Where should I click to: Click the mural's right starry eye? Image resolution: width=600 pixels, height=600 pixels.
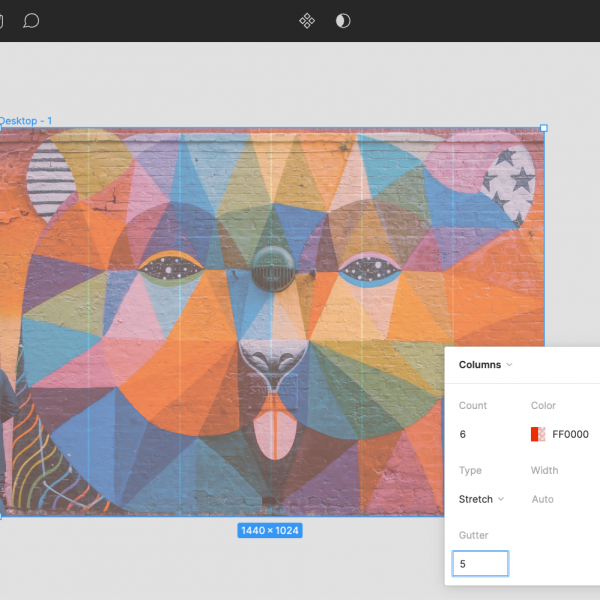[x=368, y=268]
